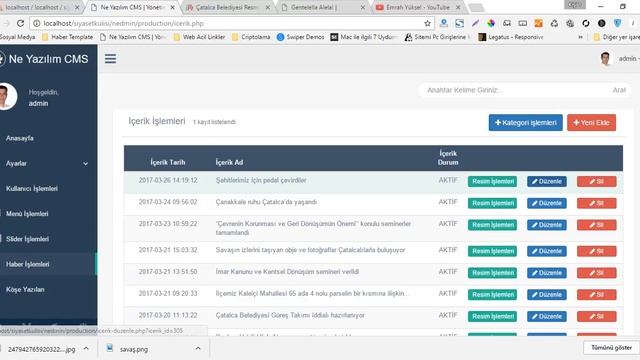This screenshot has height=360, width=640.
Task: Click Resim İşlemleri for İmar Kanunu row
Action: 493,273
